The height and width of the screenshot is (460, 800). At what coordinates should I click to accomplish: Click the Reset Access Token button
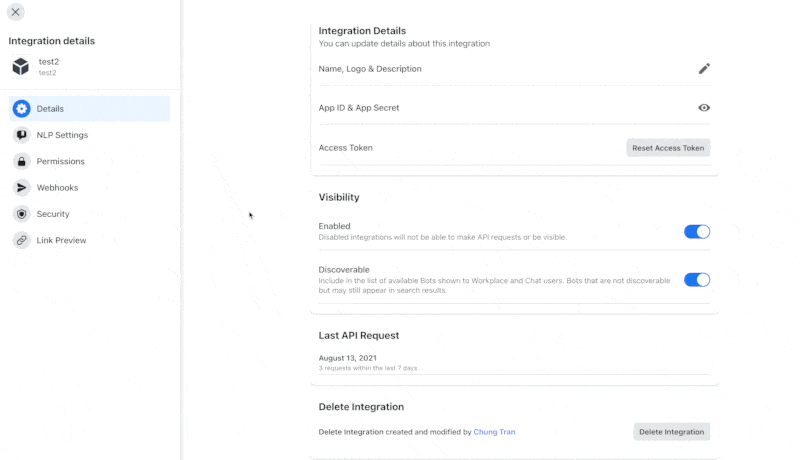pyautogui.click(x=668, y=148)
